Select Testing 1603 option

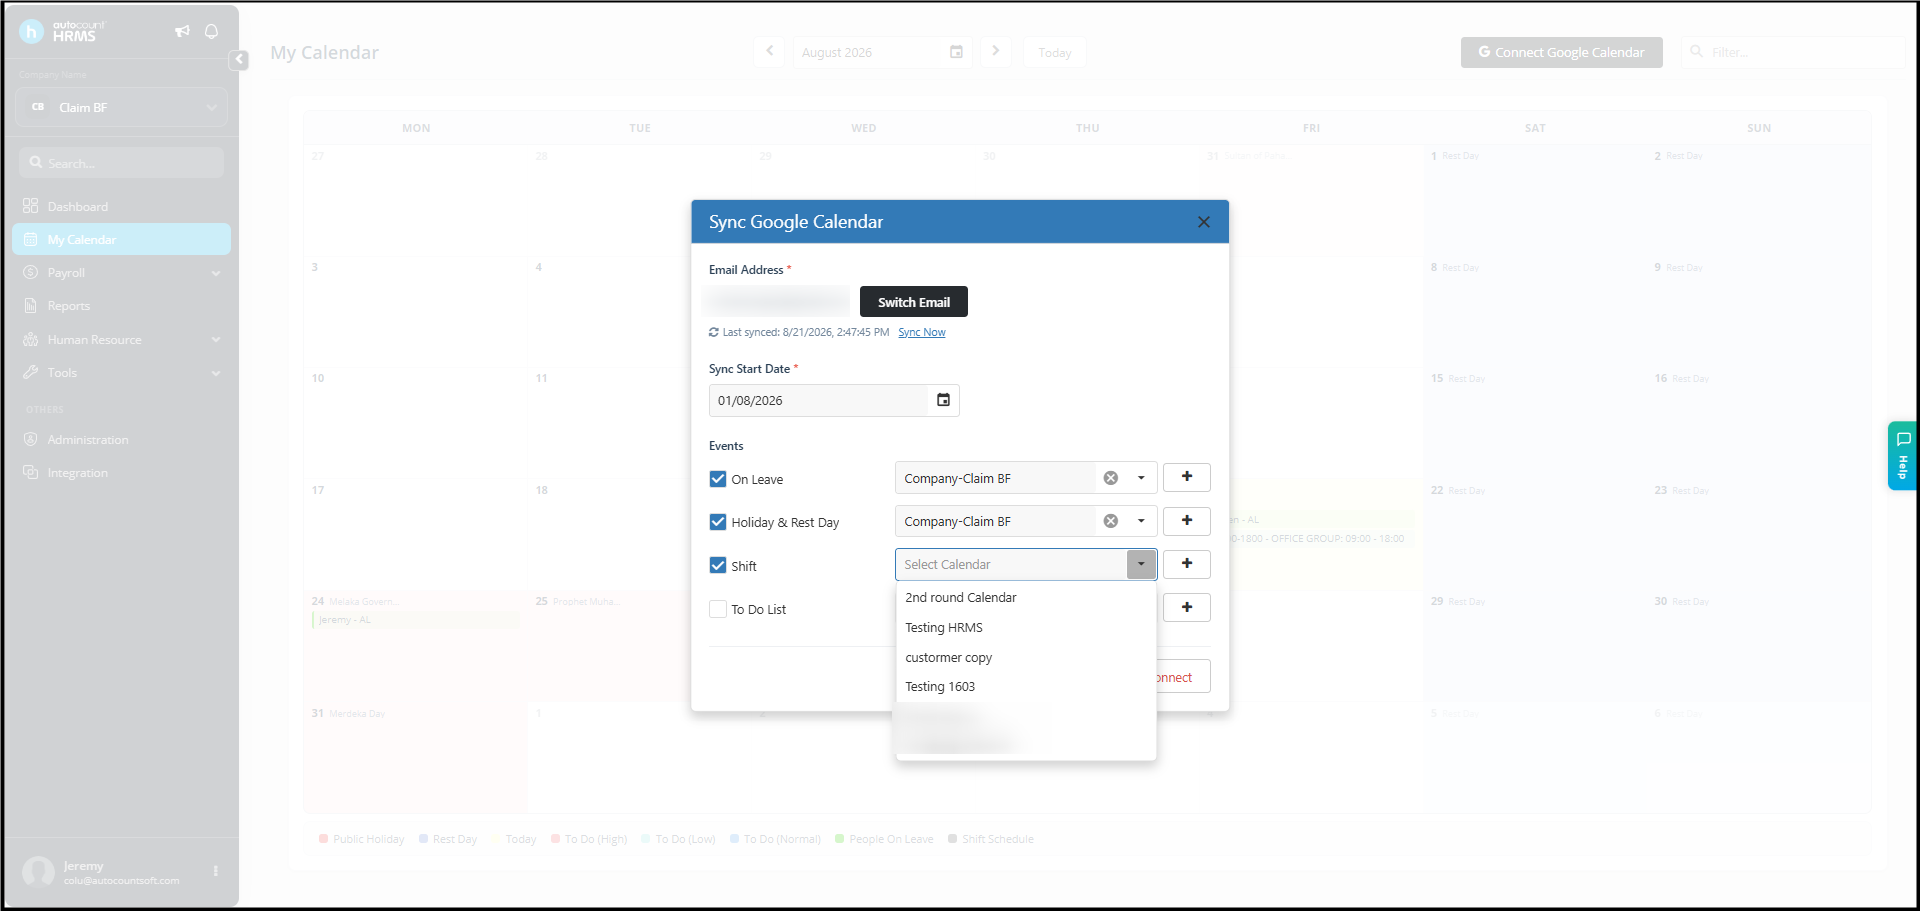1026,687
